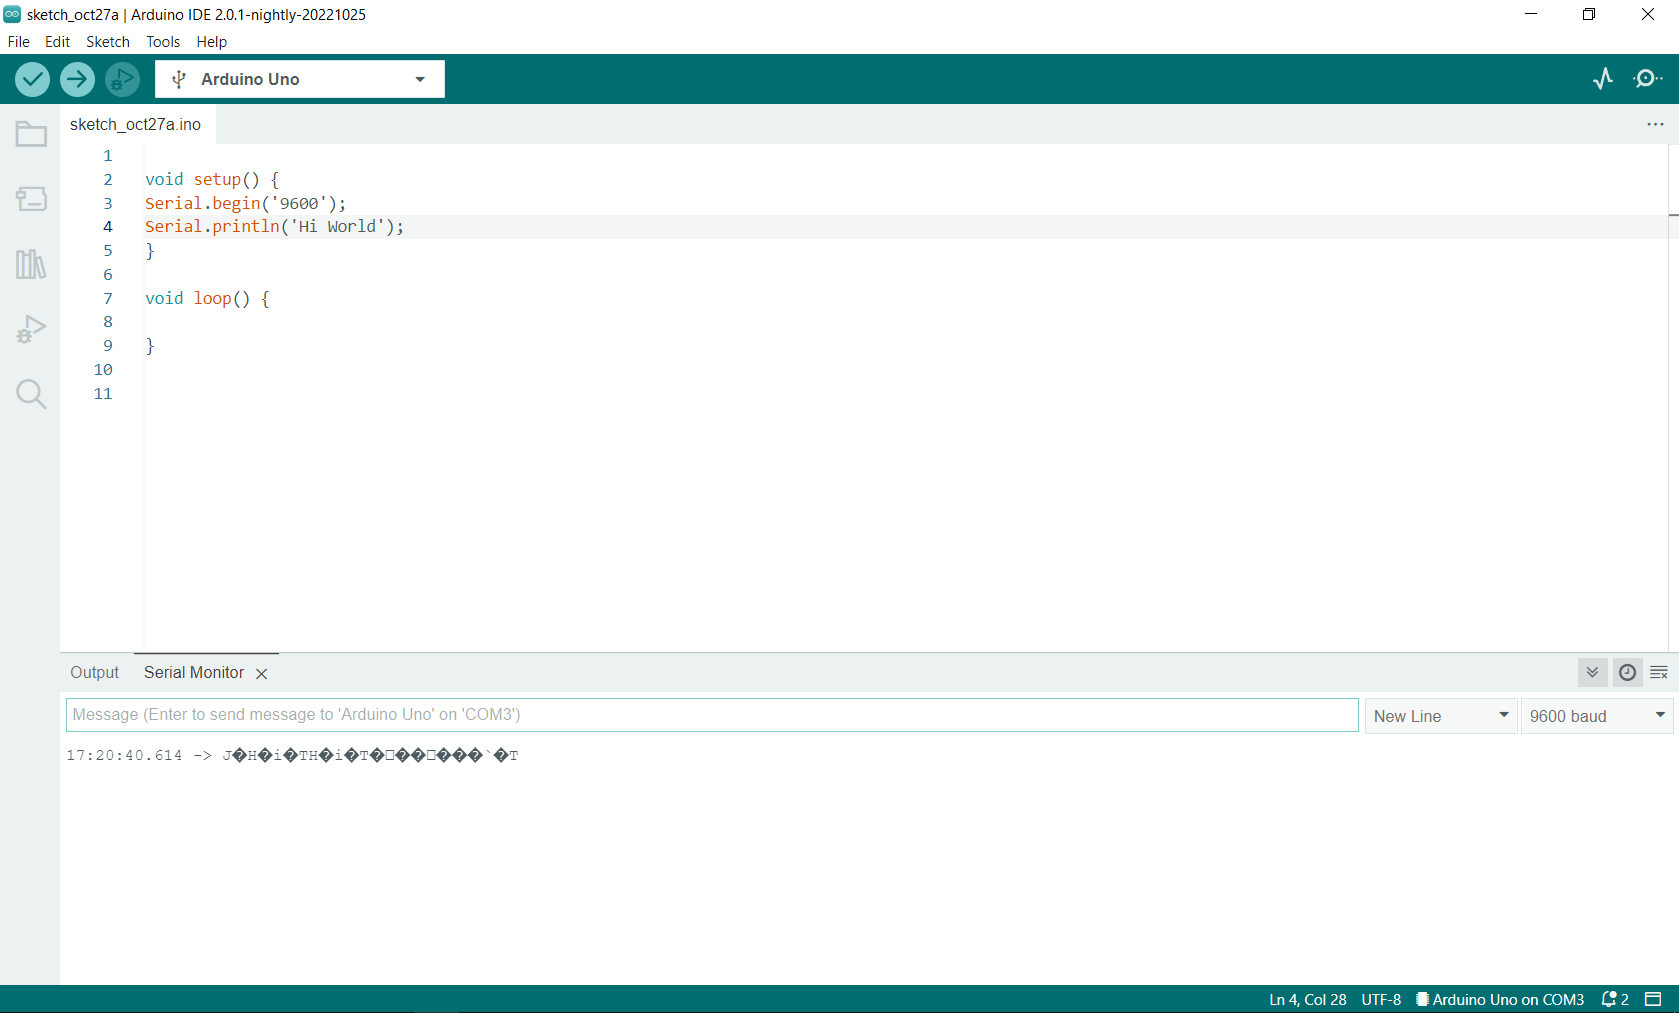Click the serial message input field

pyautogui.click(x=712, y=715)
